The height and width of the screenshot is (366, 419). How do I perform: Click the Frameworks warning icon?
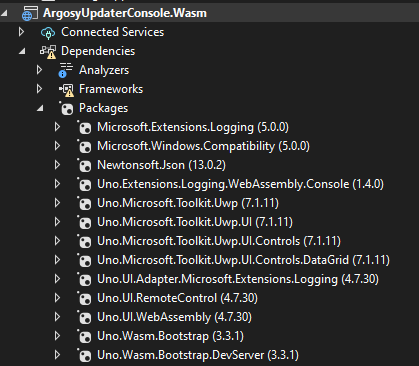click(x=66, y=90)
